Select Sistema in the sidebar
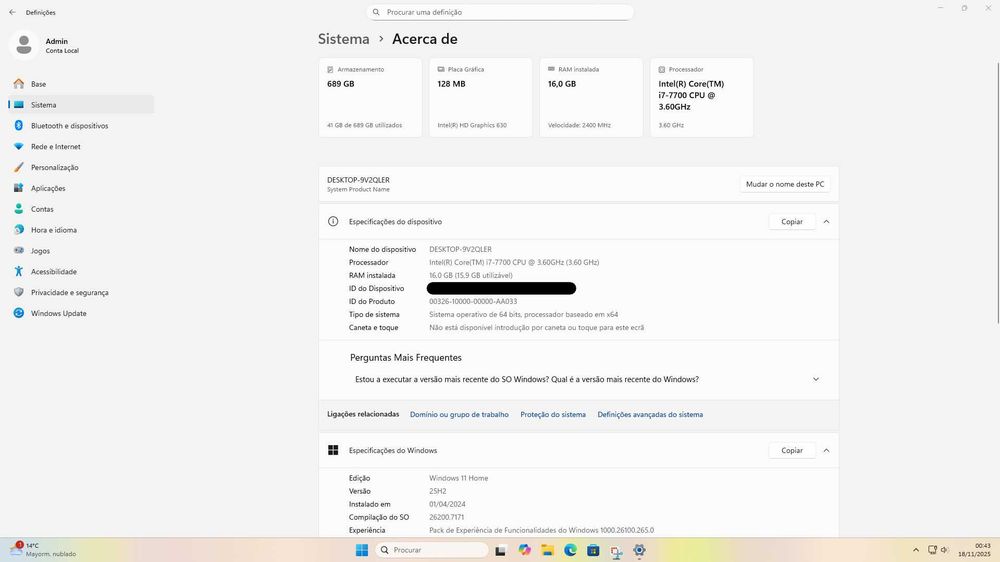 pyautogui.click(x=81, y=105)
